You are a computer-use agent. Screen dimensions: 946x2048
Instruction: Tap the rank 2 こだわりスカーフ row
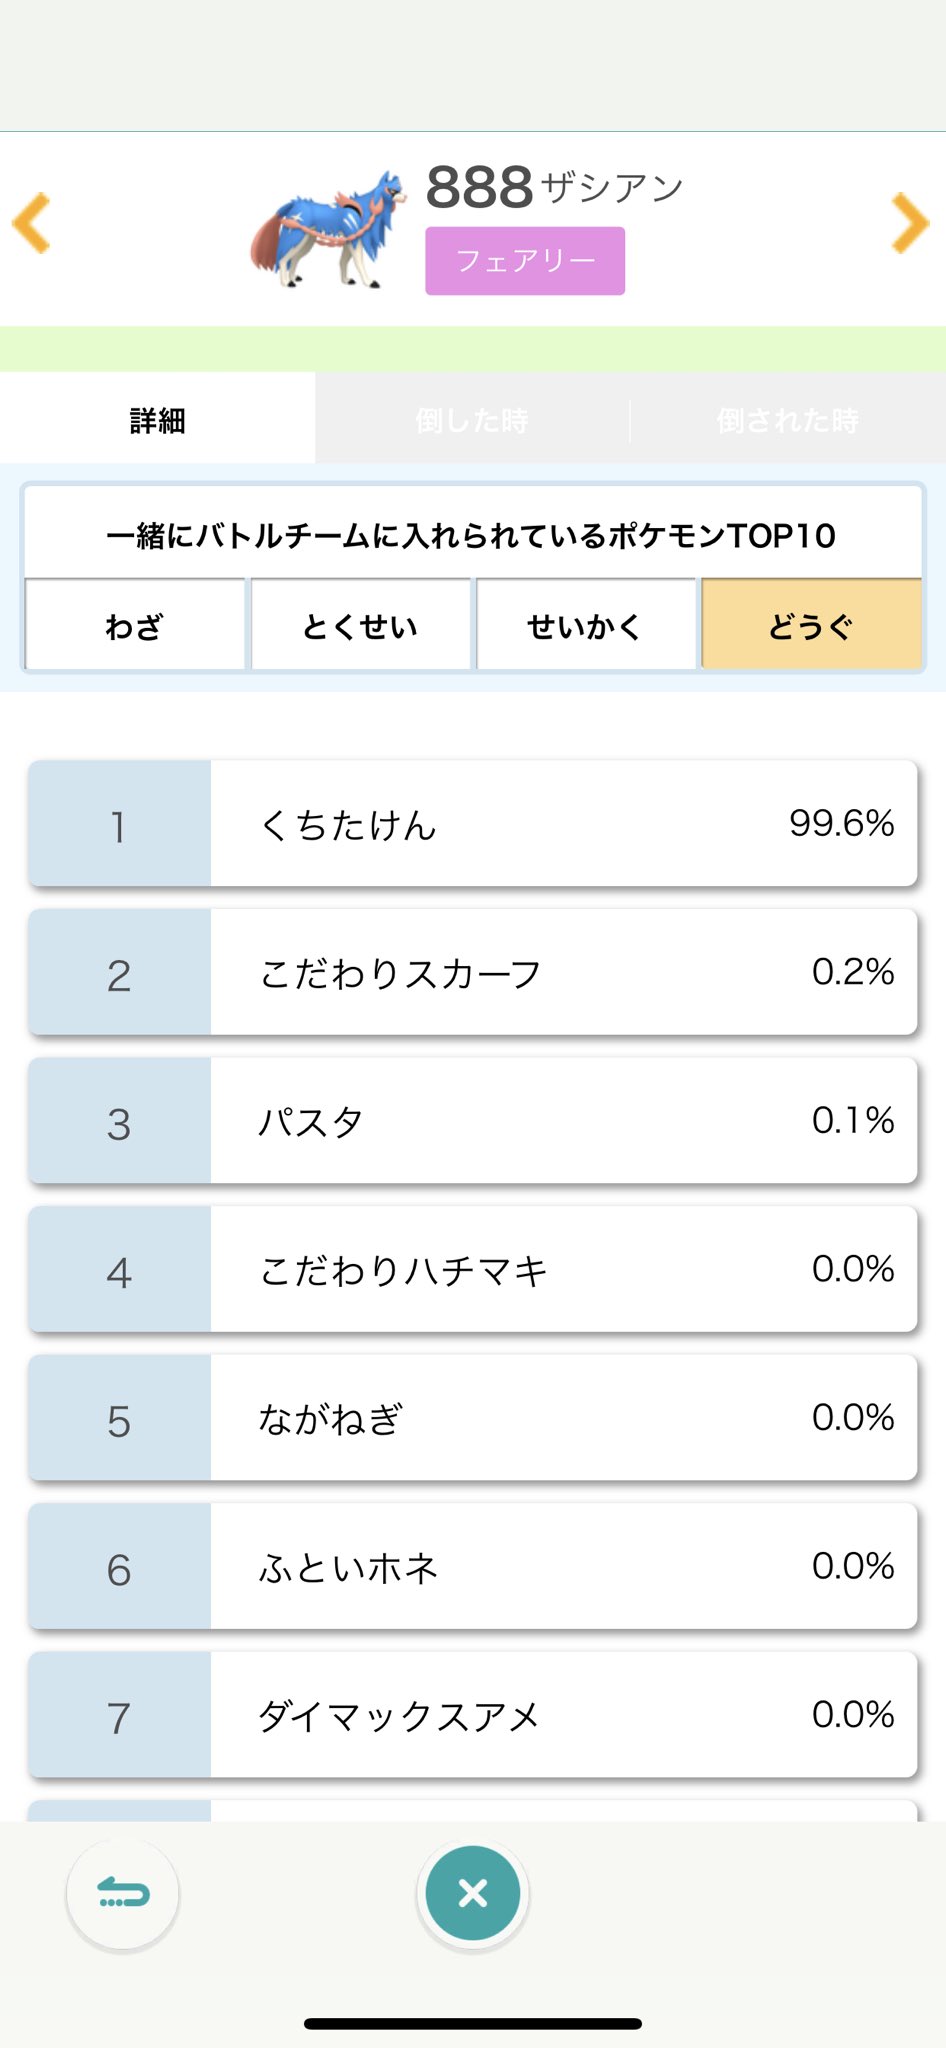pyautogui.click(x=472, y=972)
